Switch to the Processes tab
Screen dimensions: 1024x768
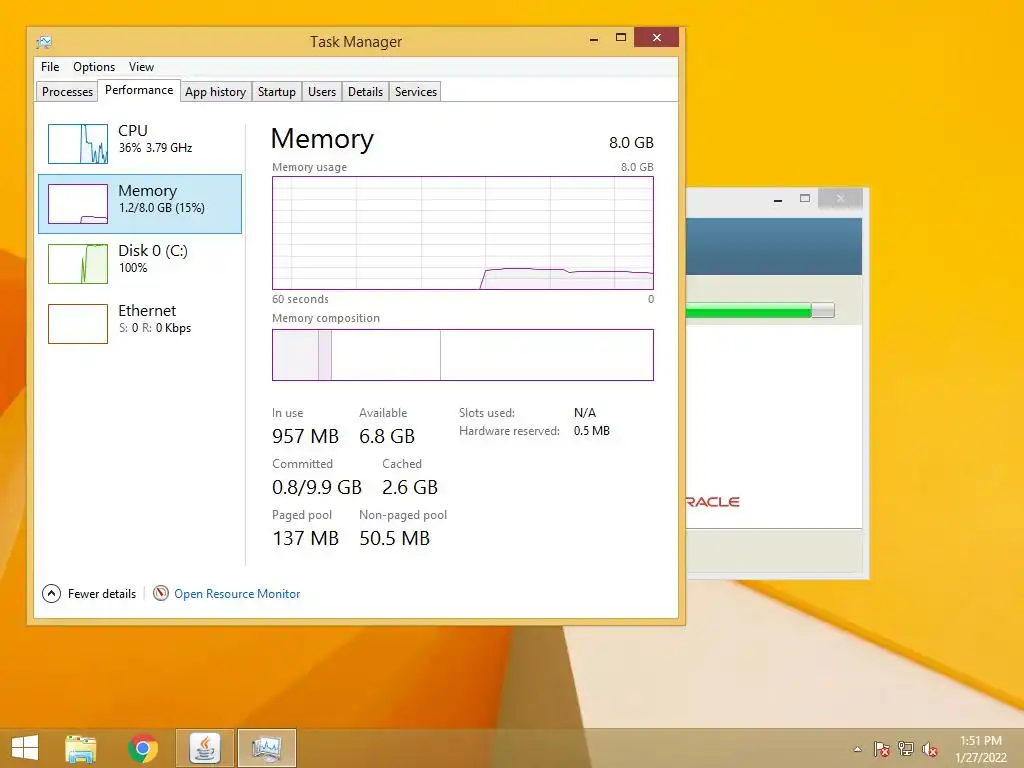pyautogui.click(x=67, y=91)
